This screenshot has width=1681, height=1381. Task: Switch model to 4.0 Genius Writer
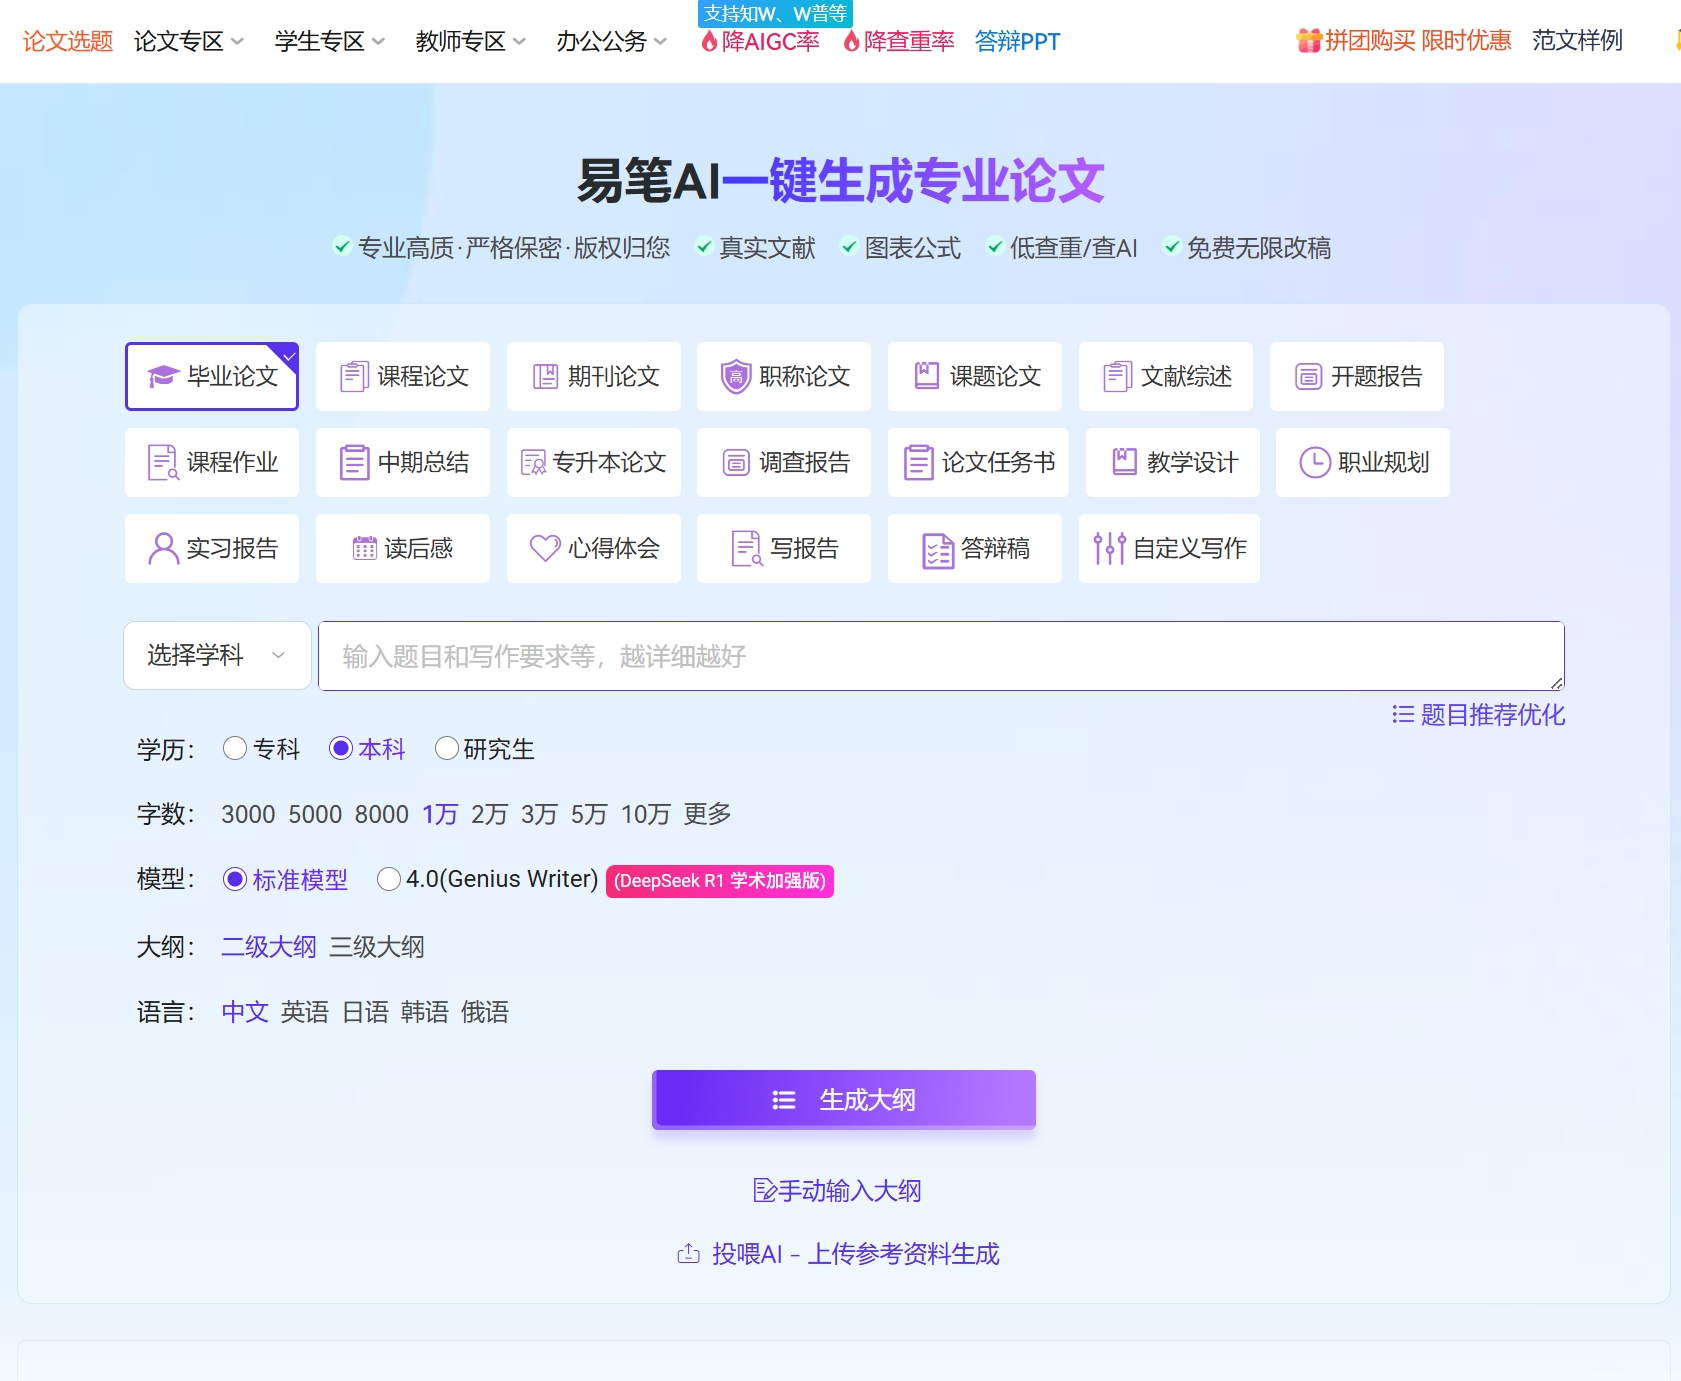[389, 879]
